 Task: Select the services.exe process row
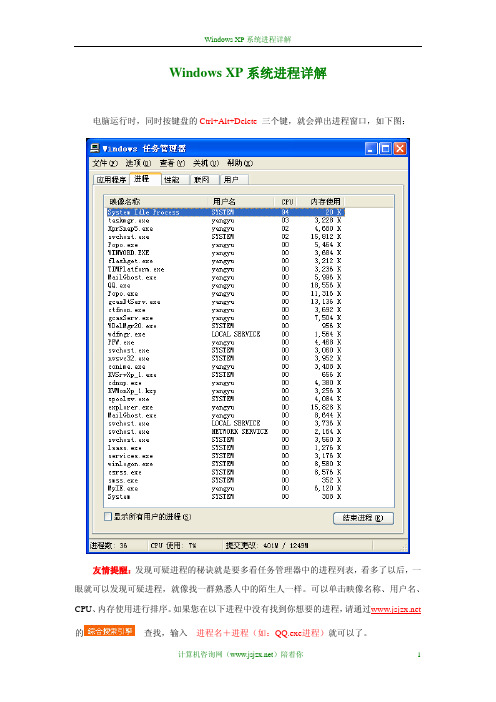[x=225, y=456]
